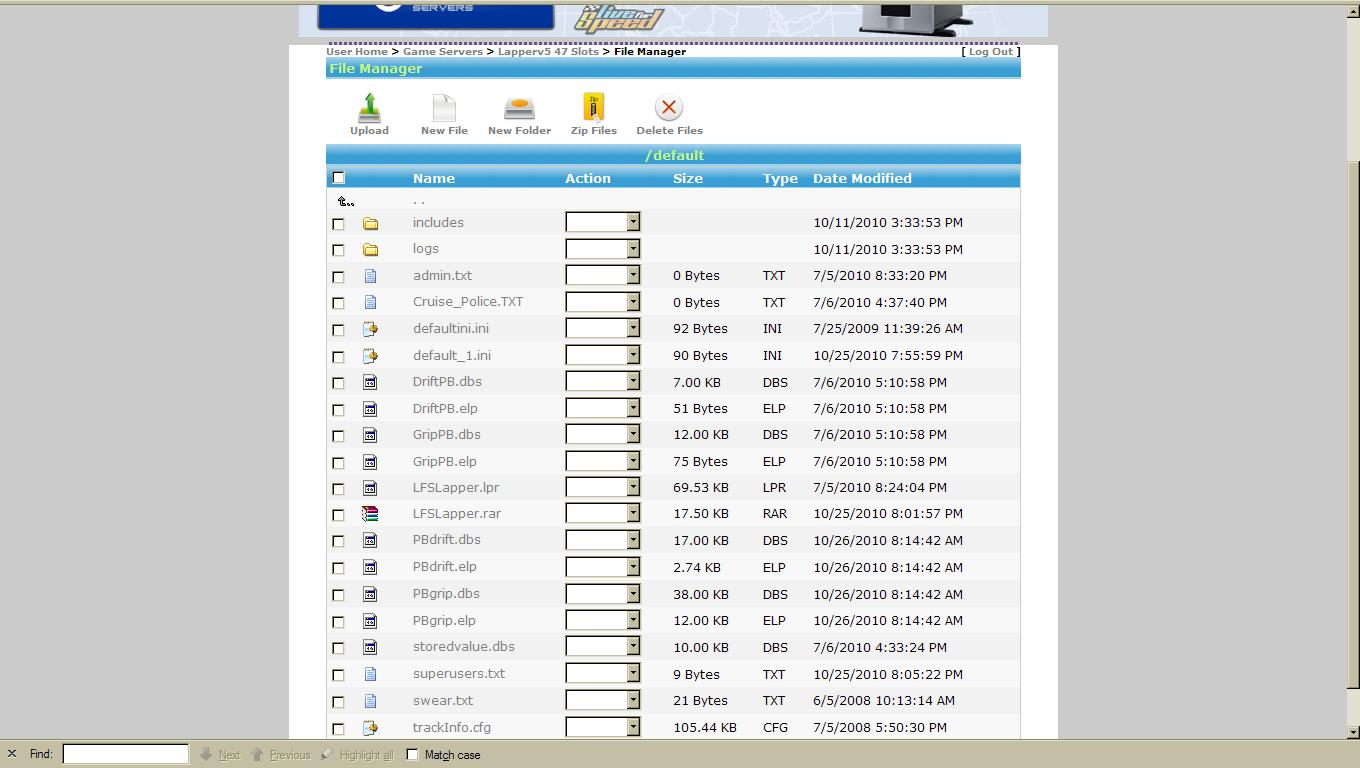Tick the checkbox for superusers.txt
1360x768 pixels.
(338, 675)
